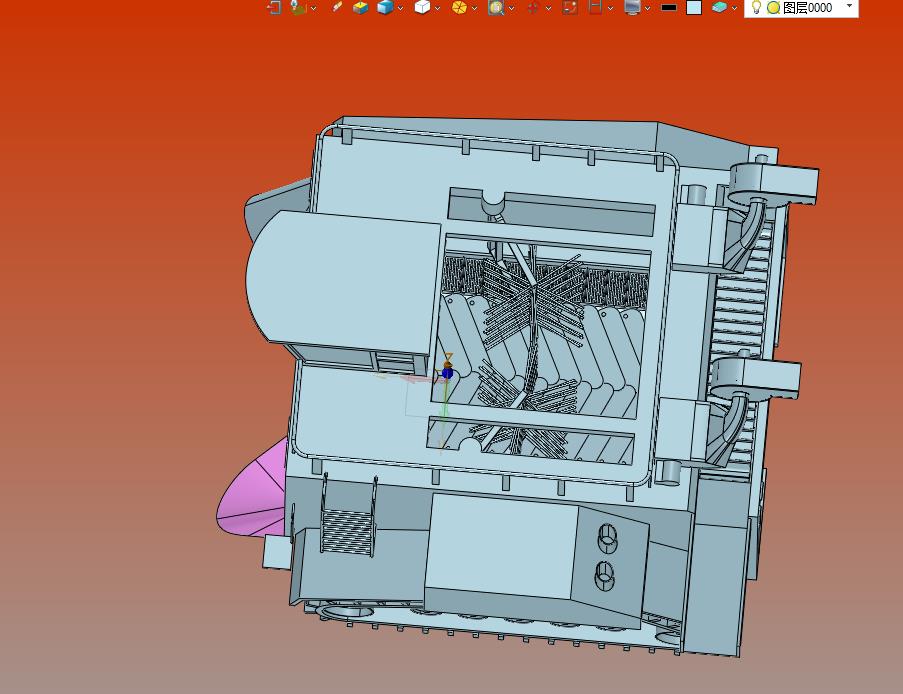Select the pink cone-shaped part of model
Viewport: 903px width, 694px height.
(x=253, y=492)
